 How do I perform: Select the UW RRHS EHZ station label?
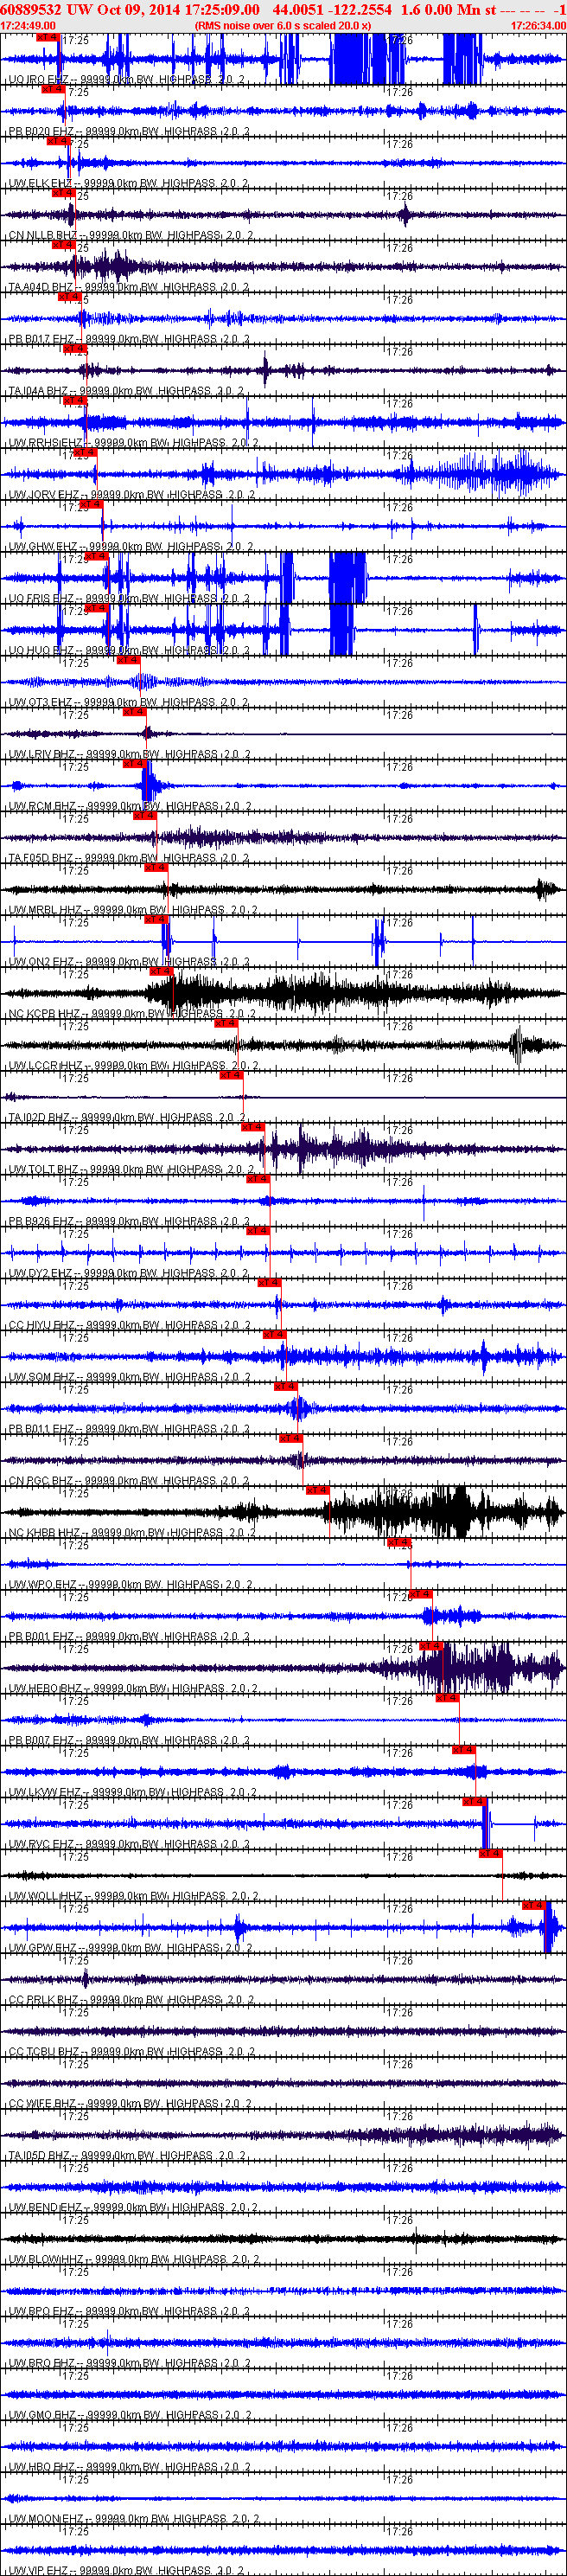pos(133,443)
